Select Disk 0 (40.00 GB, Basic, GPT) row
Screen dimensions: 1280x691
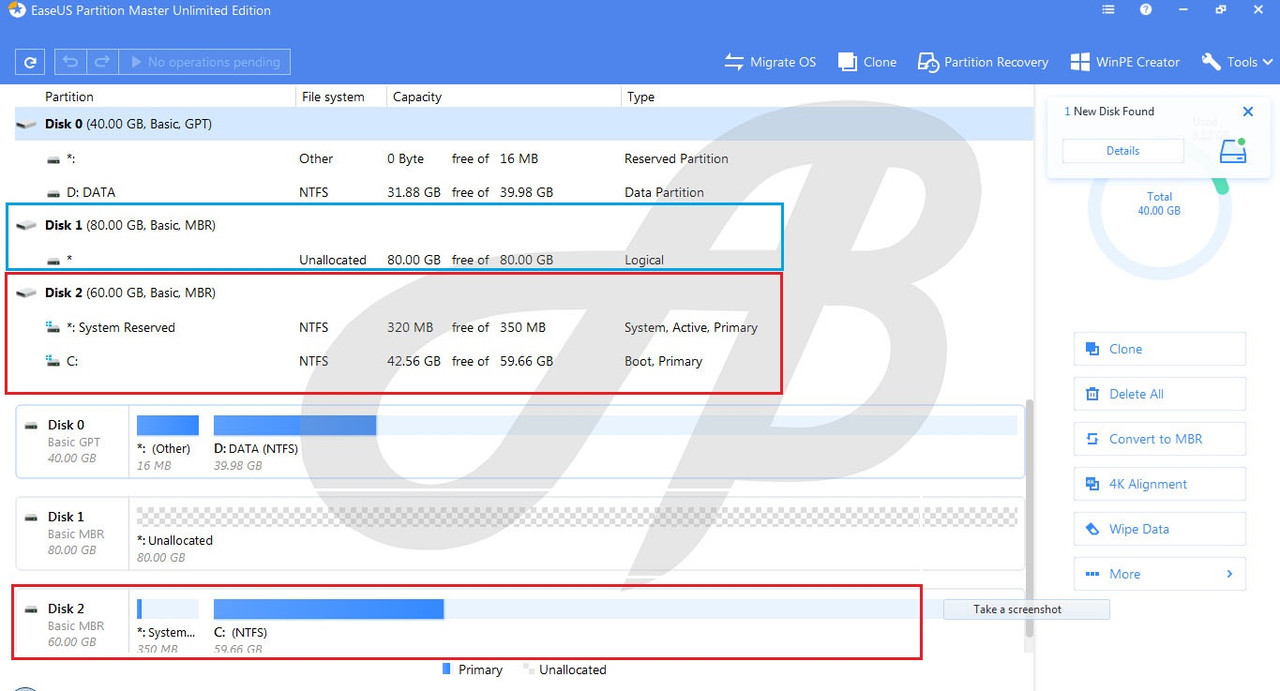[524, 124]
